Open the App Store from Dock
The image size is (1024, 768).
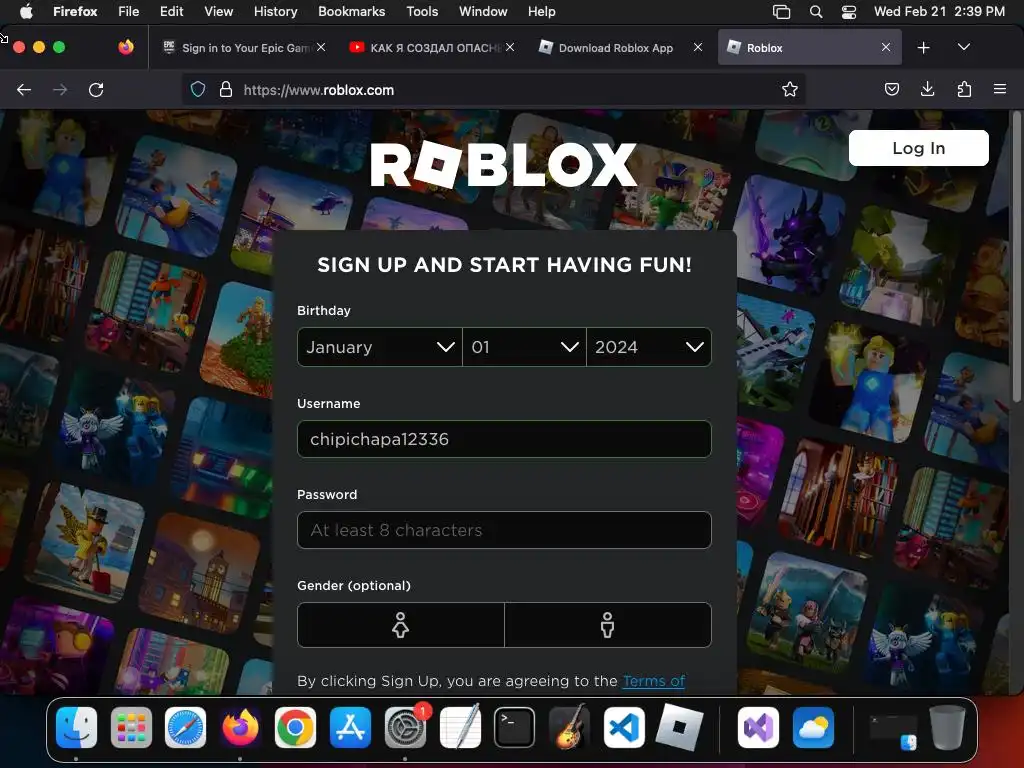(350, 728)
